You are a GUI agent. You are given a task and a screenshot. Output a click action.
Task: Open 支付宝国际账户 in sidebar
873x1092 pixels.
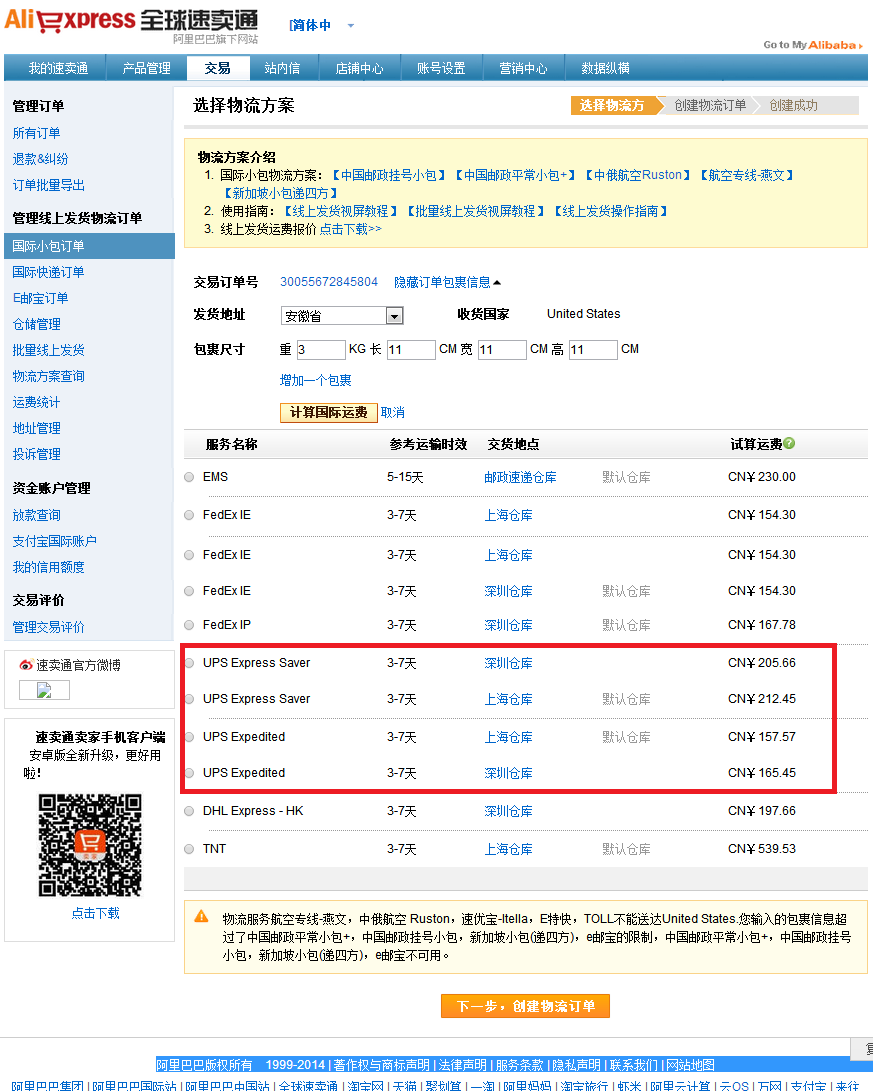point(54,541)
